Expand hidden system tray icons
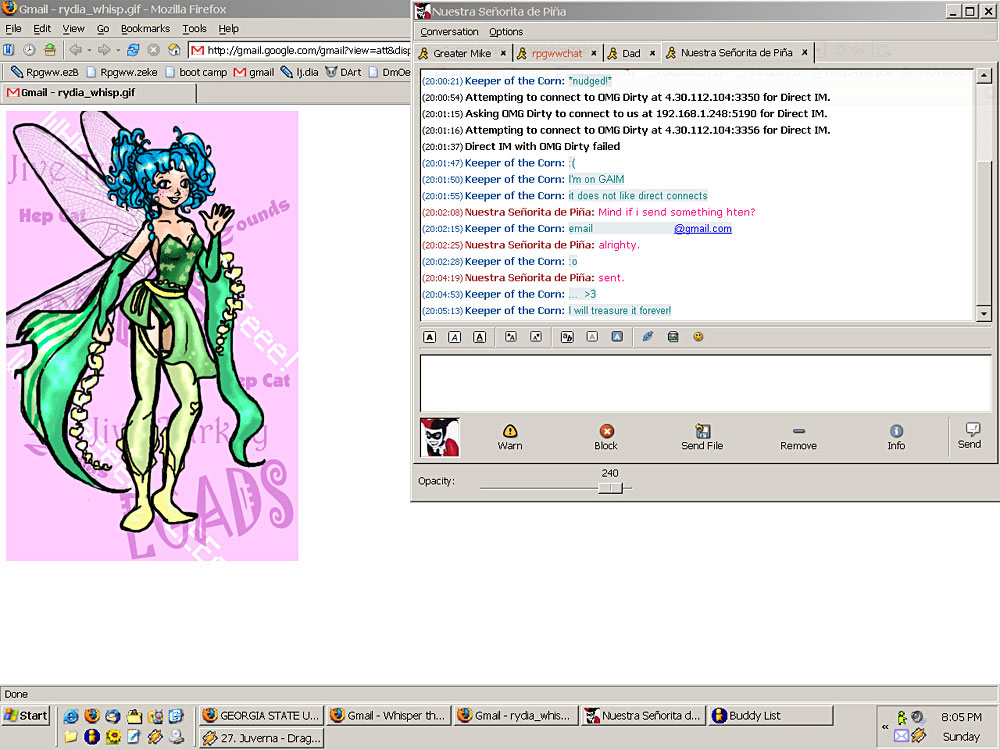This screenshot has height=750, width=1000. 885,726
